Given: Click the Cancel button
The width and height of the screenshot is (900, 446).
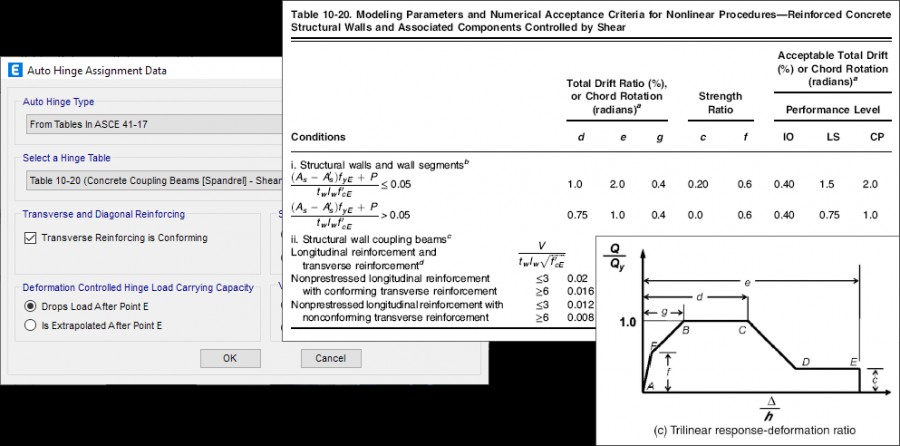Looking at the screenshot, I should coord(330,358).
